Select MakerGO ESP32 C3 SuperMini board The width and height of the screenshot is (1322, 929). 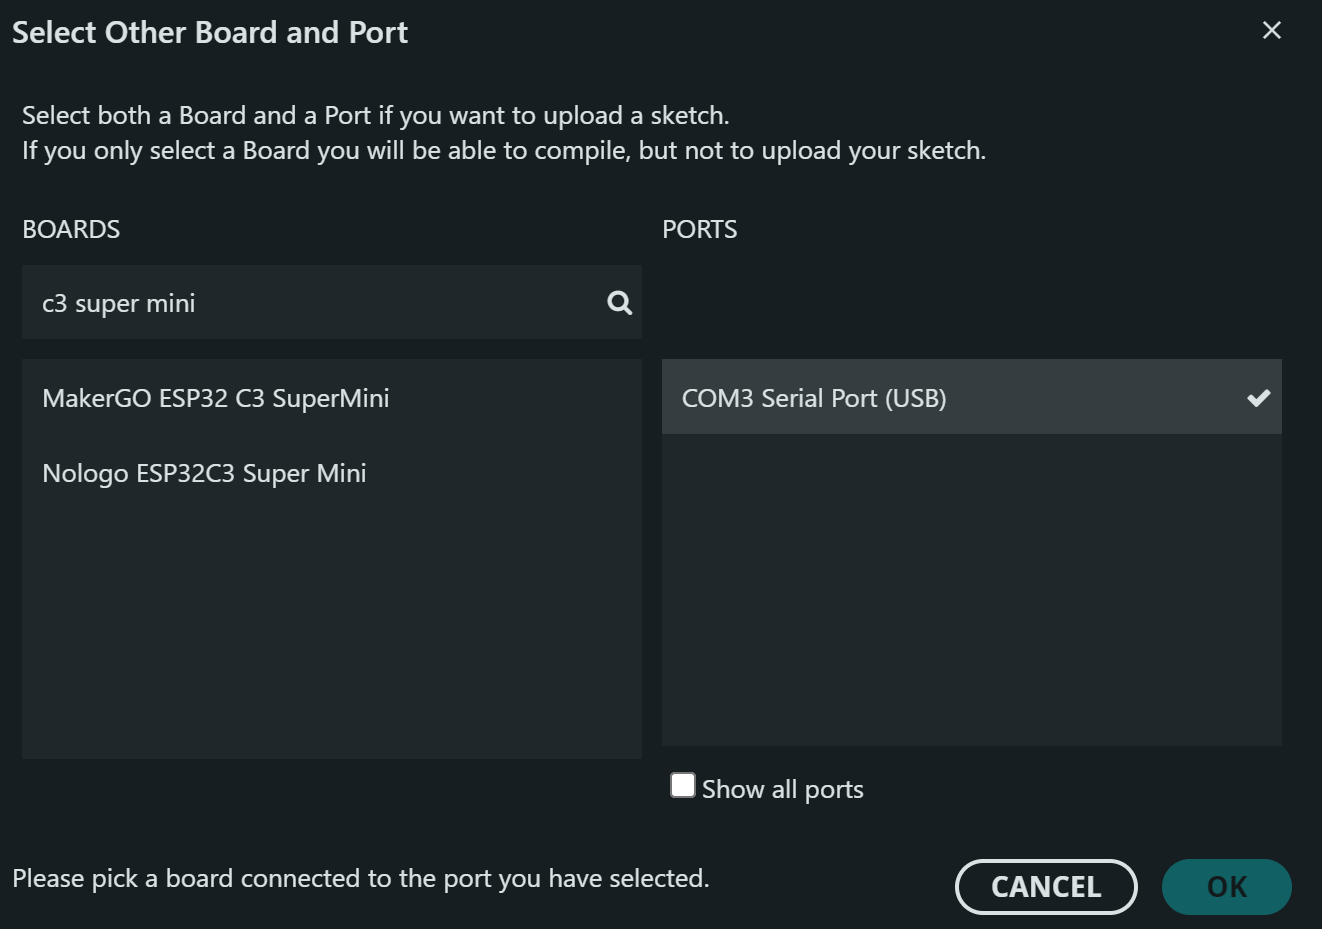(216, 398)
